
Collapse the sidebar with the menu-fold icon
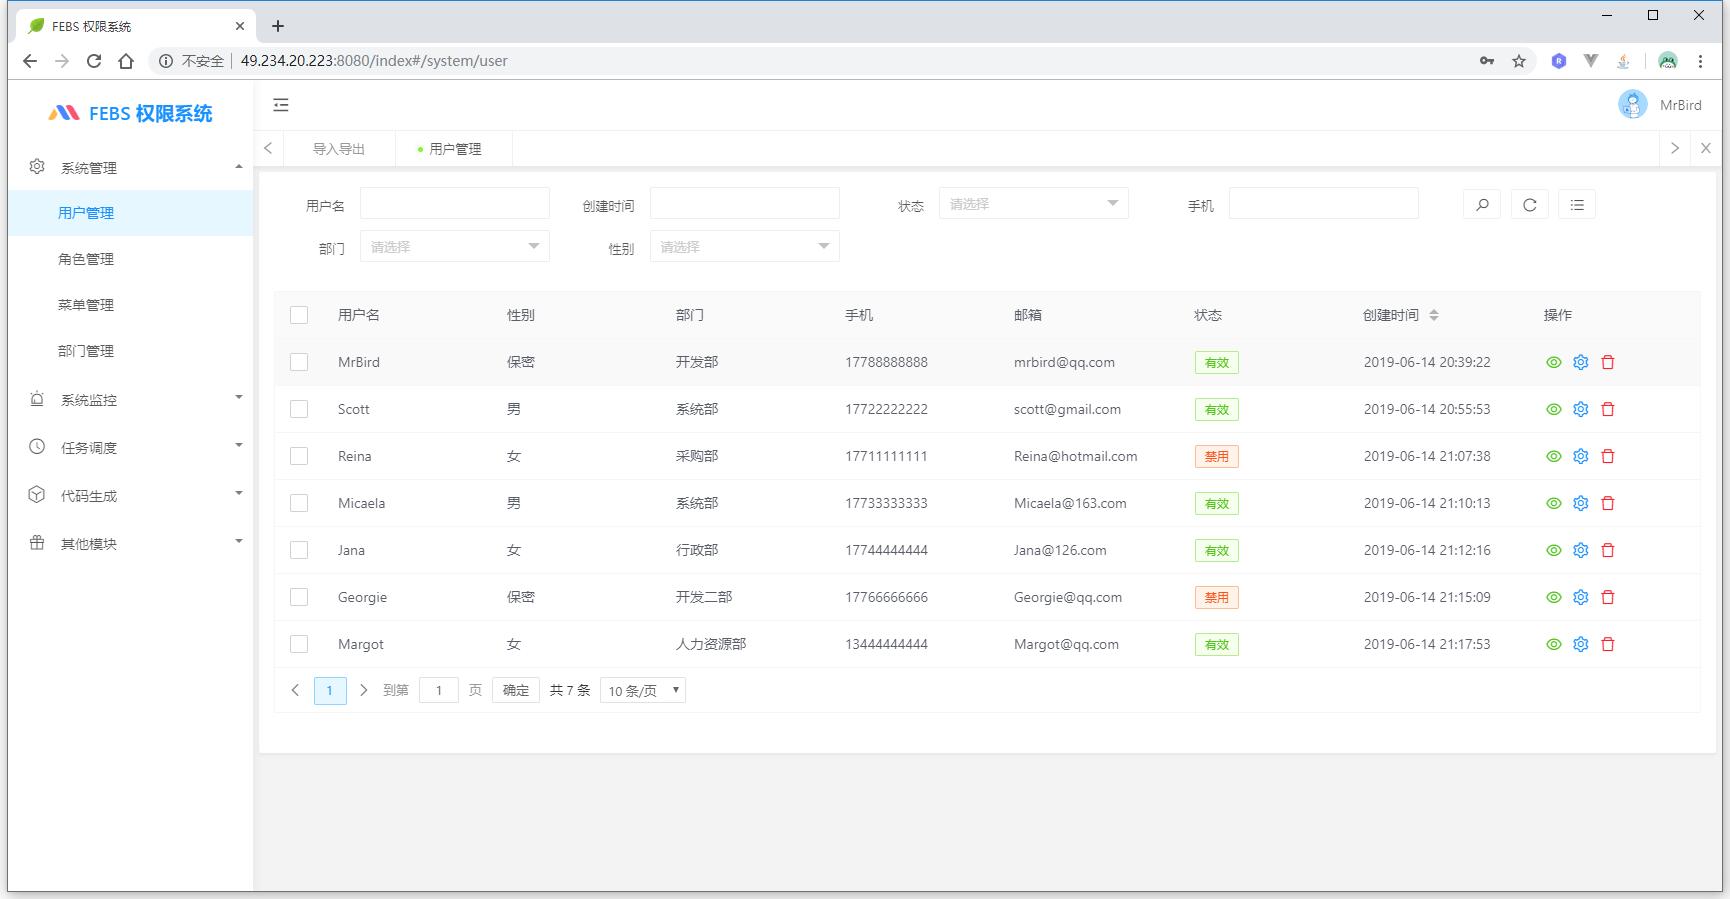click(281, 105)
